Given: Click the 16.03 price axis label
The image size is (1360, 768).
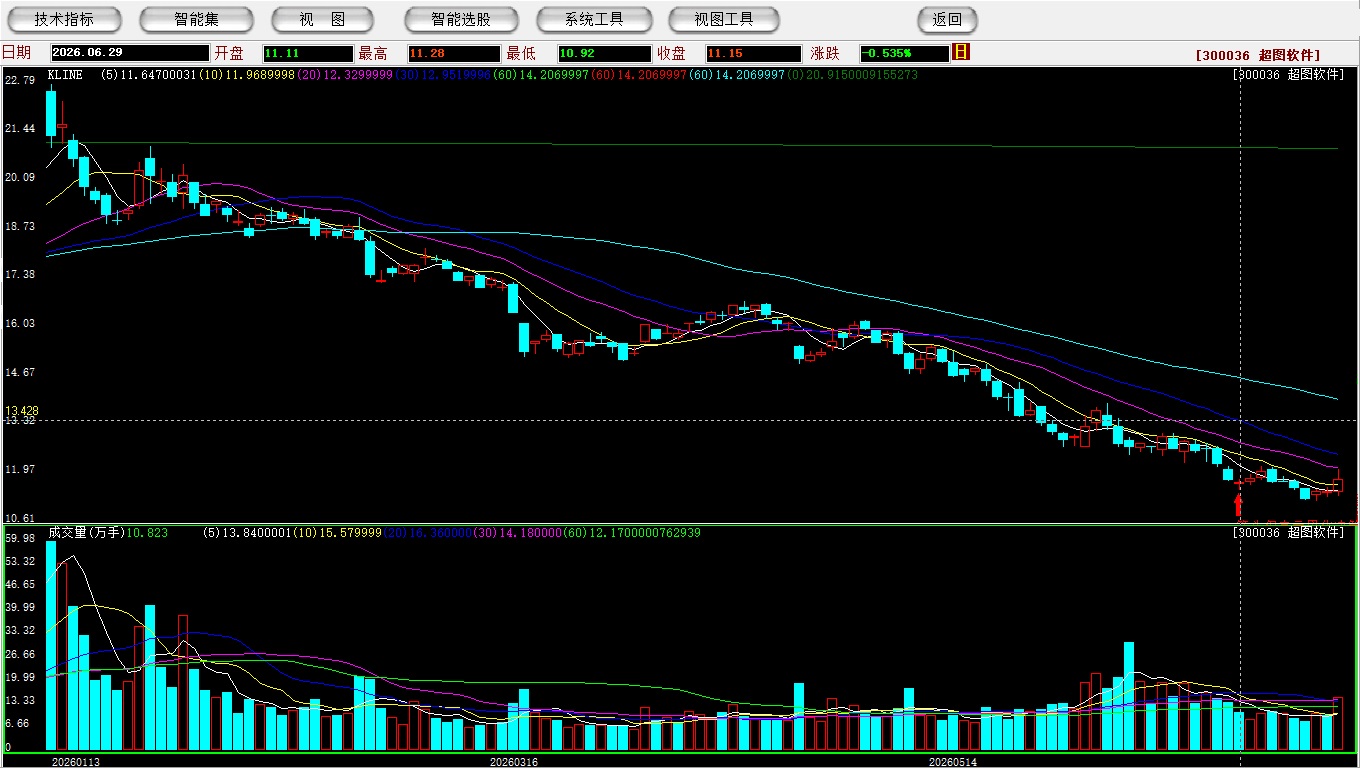Looking at the screenshot, I should click(x=20, y=323).
